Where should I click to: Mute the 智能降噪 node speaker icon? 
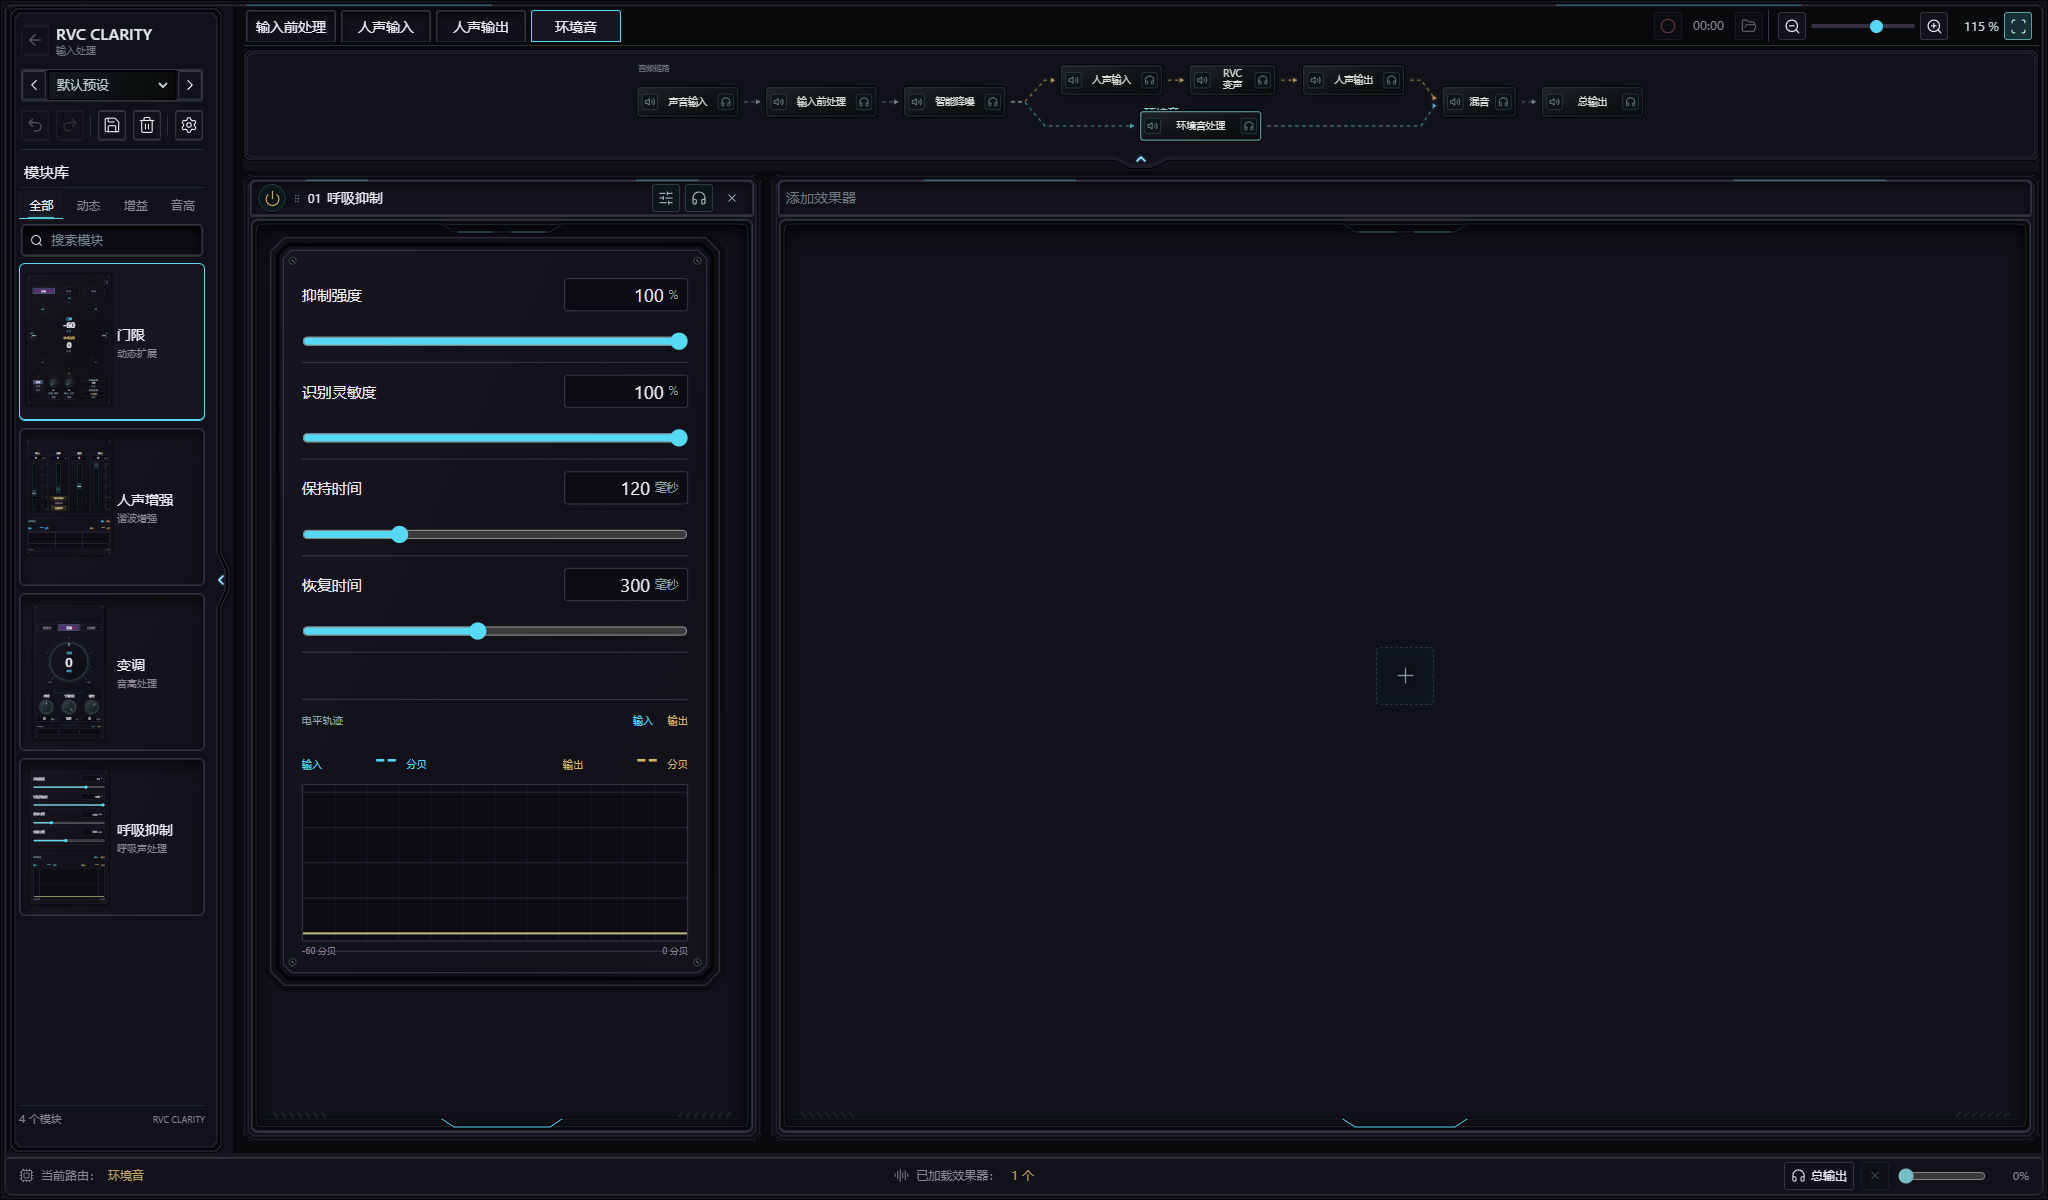[917, 102]
